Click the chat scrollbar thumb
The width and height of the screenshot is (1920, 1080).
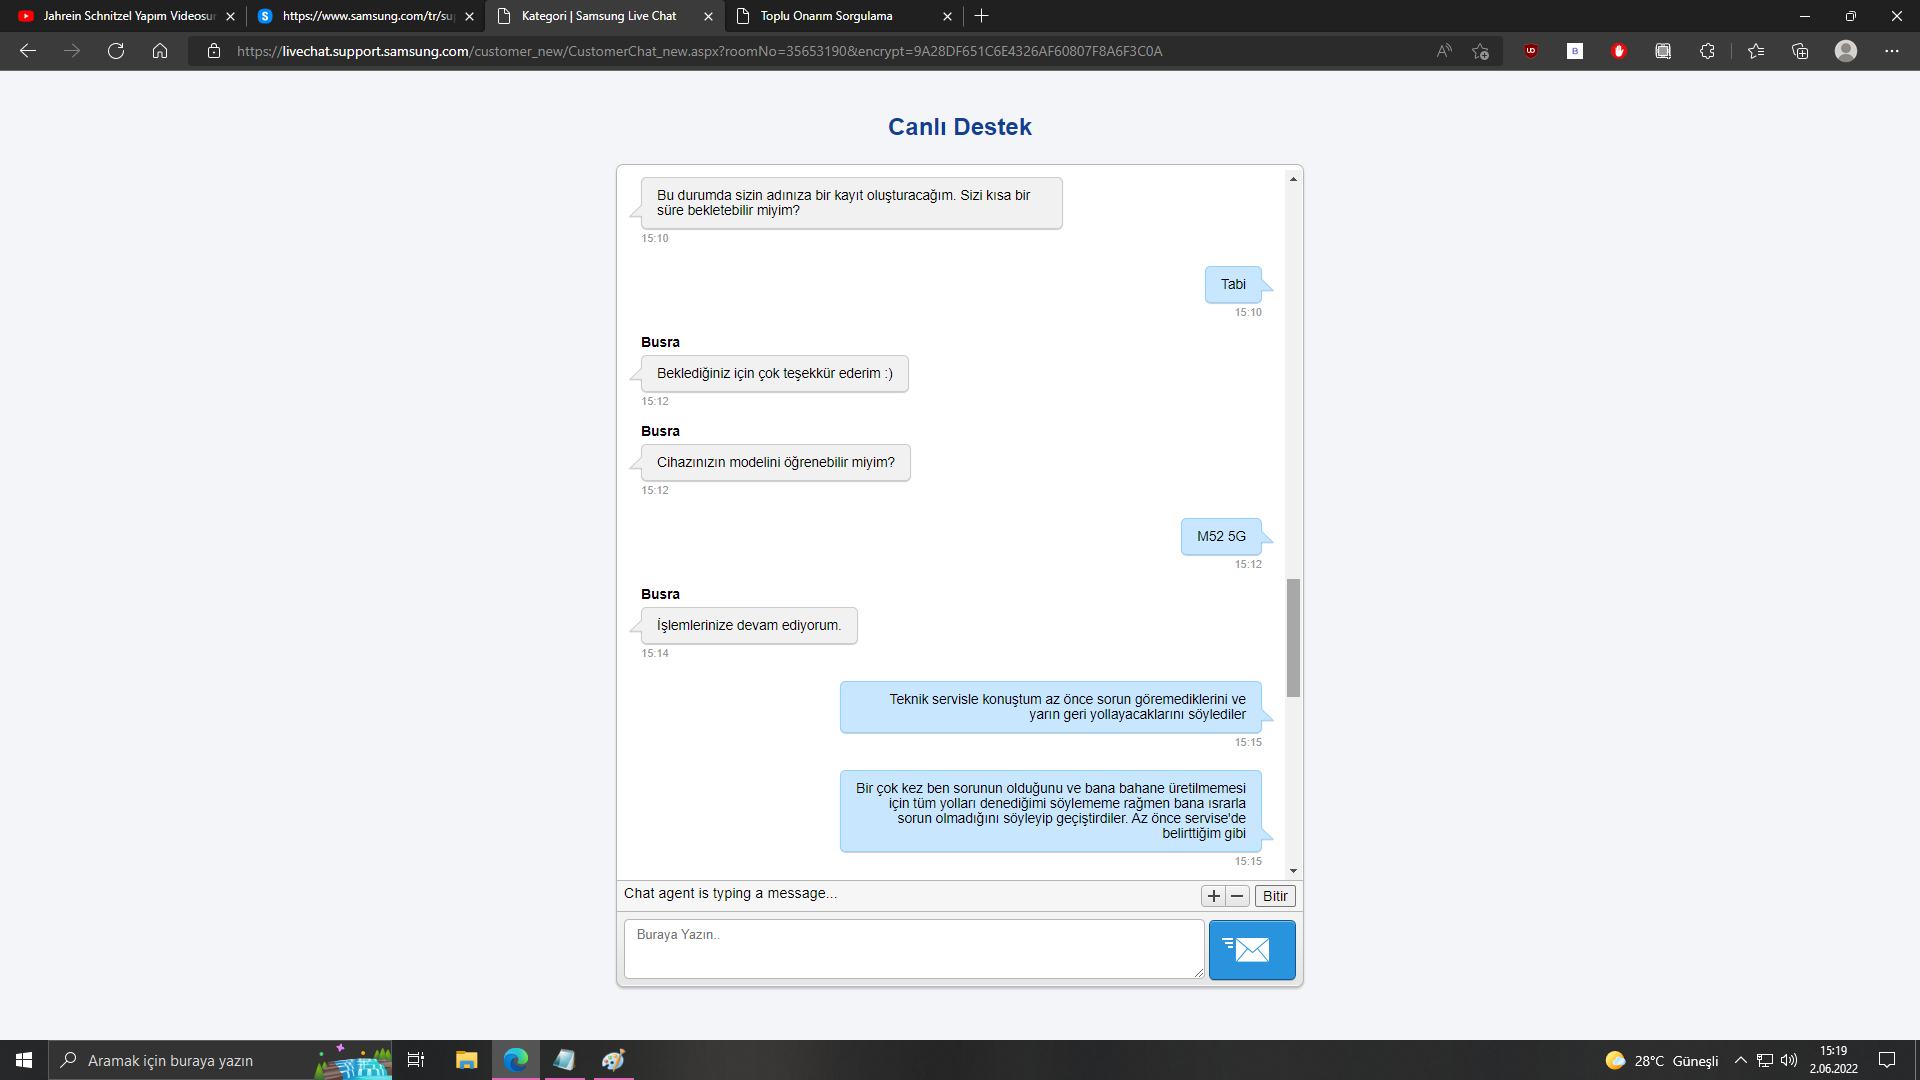(x=1293, y=637)
